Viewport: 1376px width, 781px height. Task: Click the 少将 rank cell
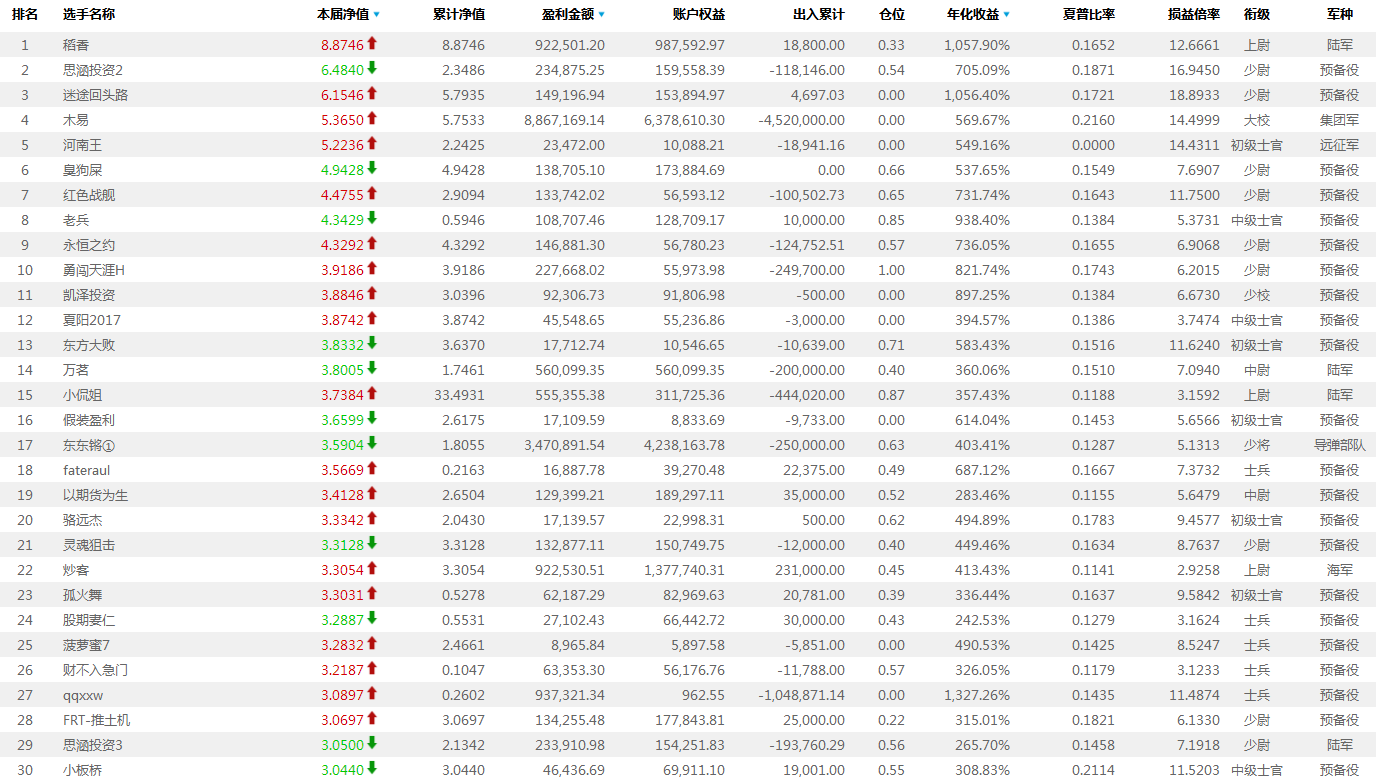[x=1257, y=445]
